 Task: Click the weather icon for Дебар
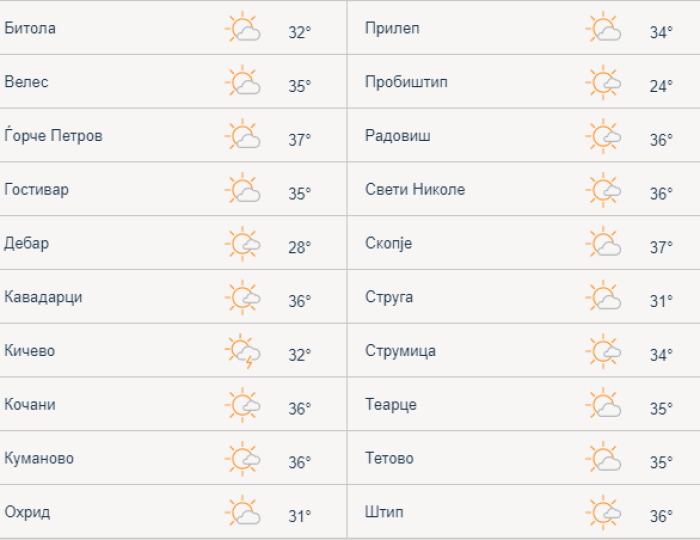click(x=243, y=243)
